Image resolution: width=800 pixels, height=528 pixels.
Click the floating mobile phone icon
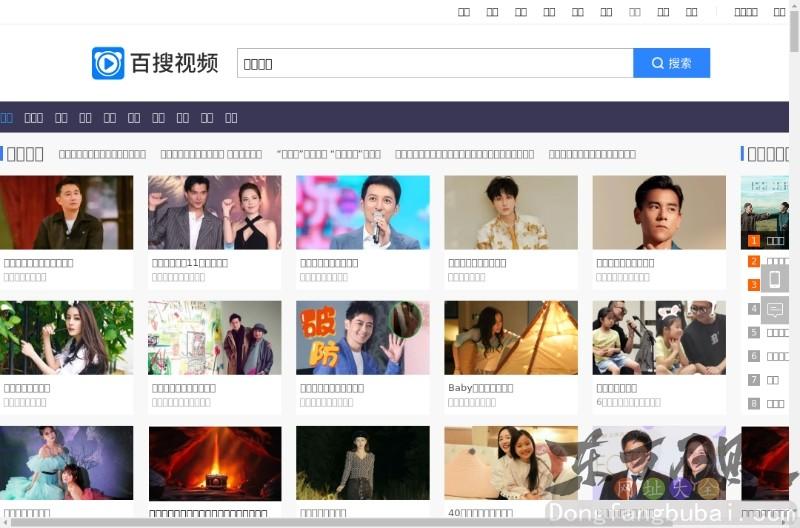774,280
